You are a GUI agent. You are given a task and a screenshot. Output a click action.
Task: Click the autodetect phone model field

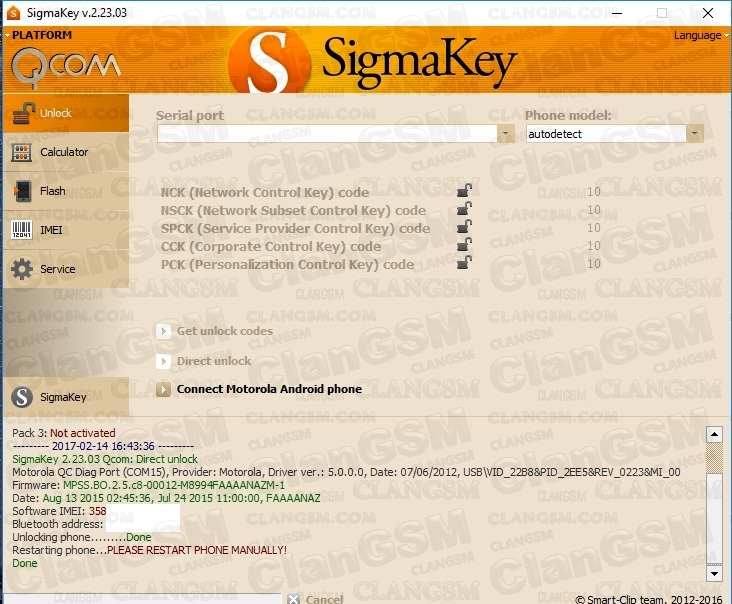coord(606,134)
